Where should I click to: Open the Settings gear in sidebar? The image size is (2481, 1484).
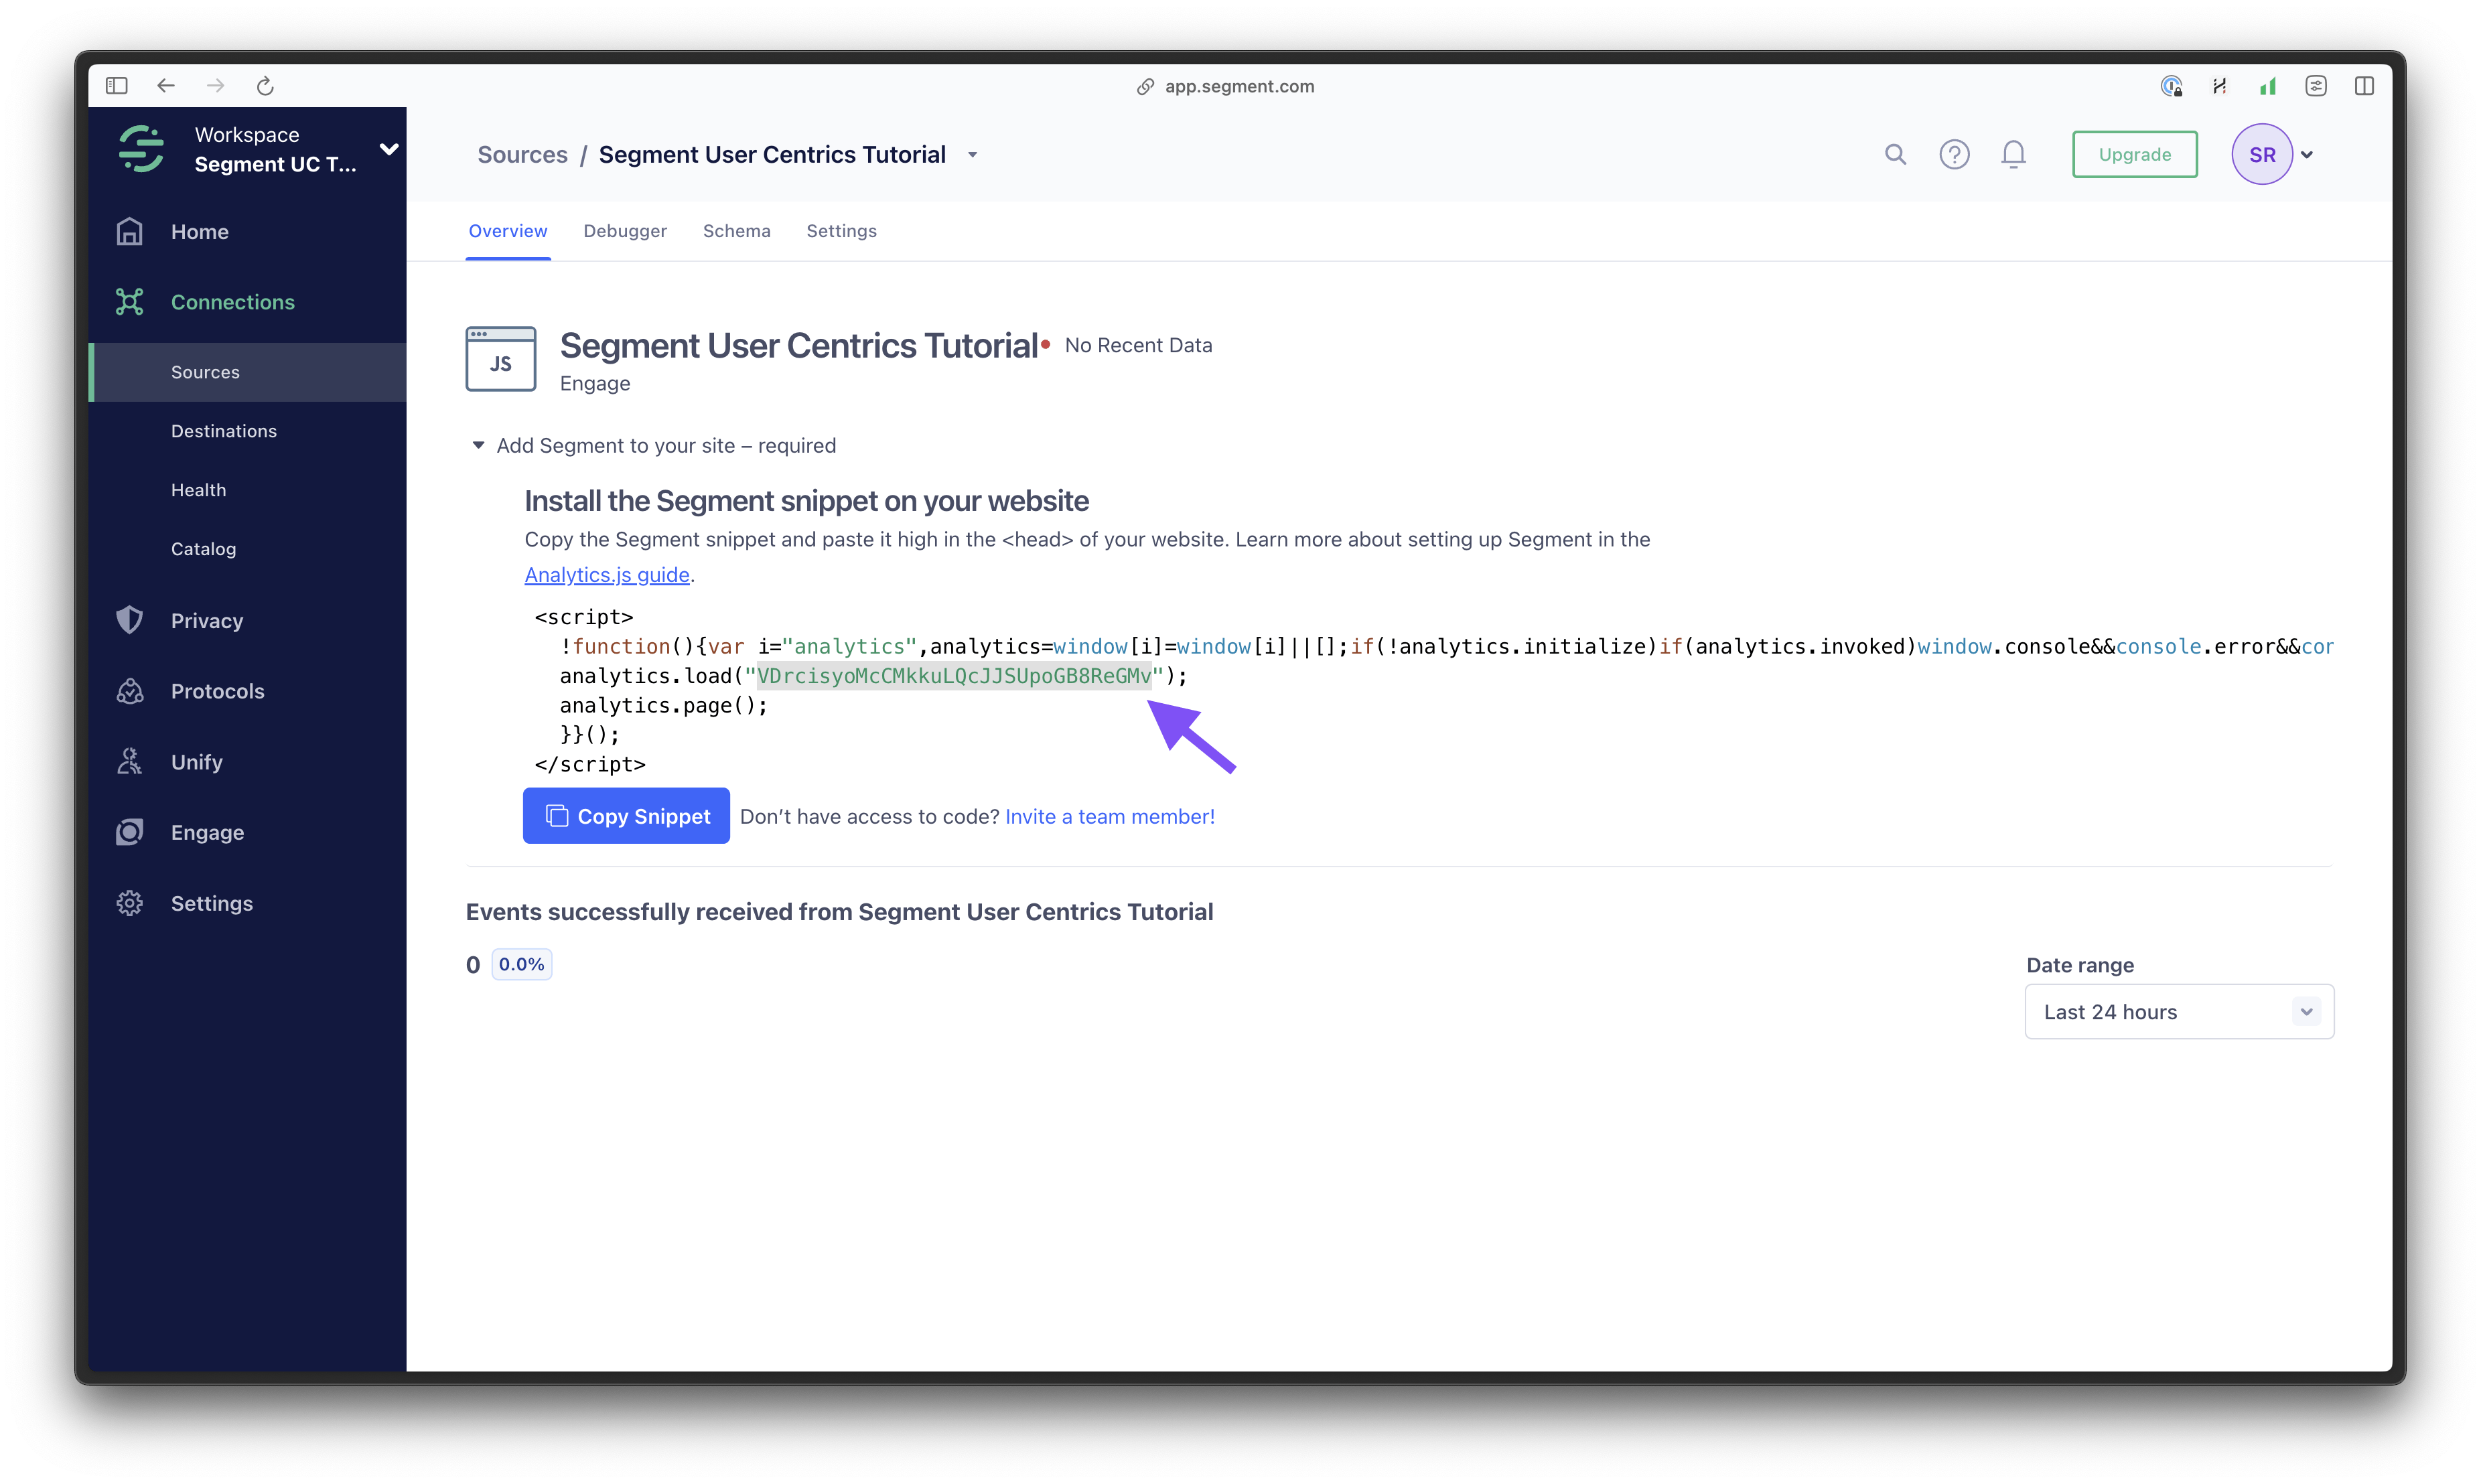click(x=130, y=903)
